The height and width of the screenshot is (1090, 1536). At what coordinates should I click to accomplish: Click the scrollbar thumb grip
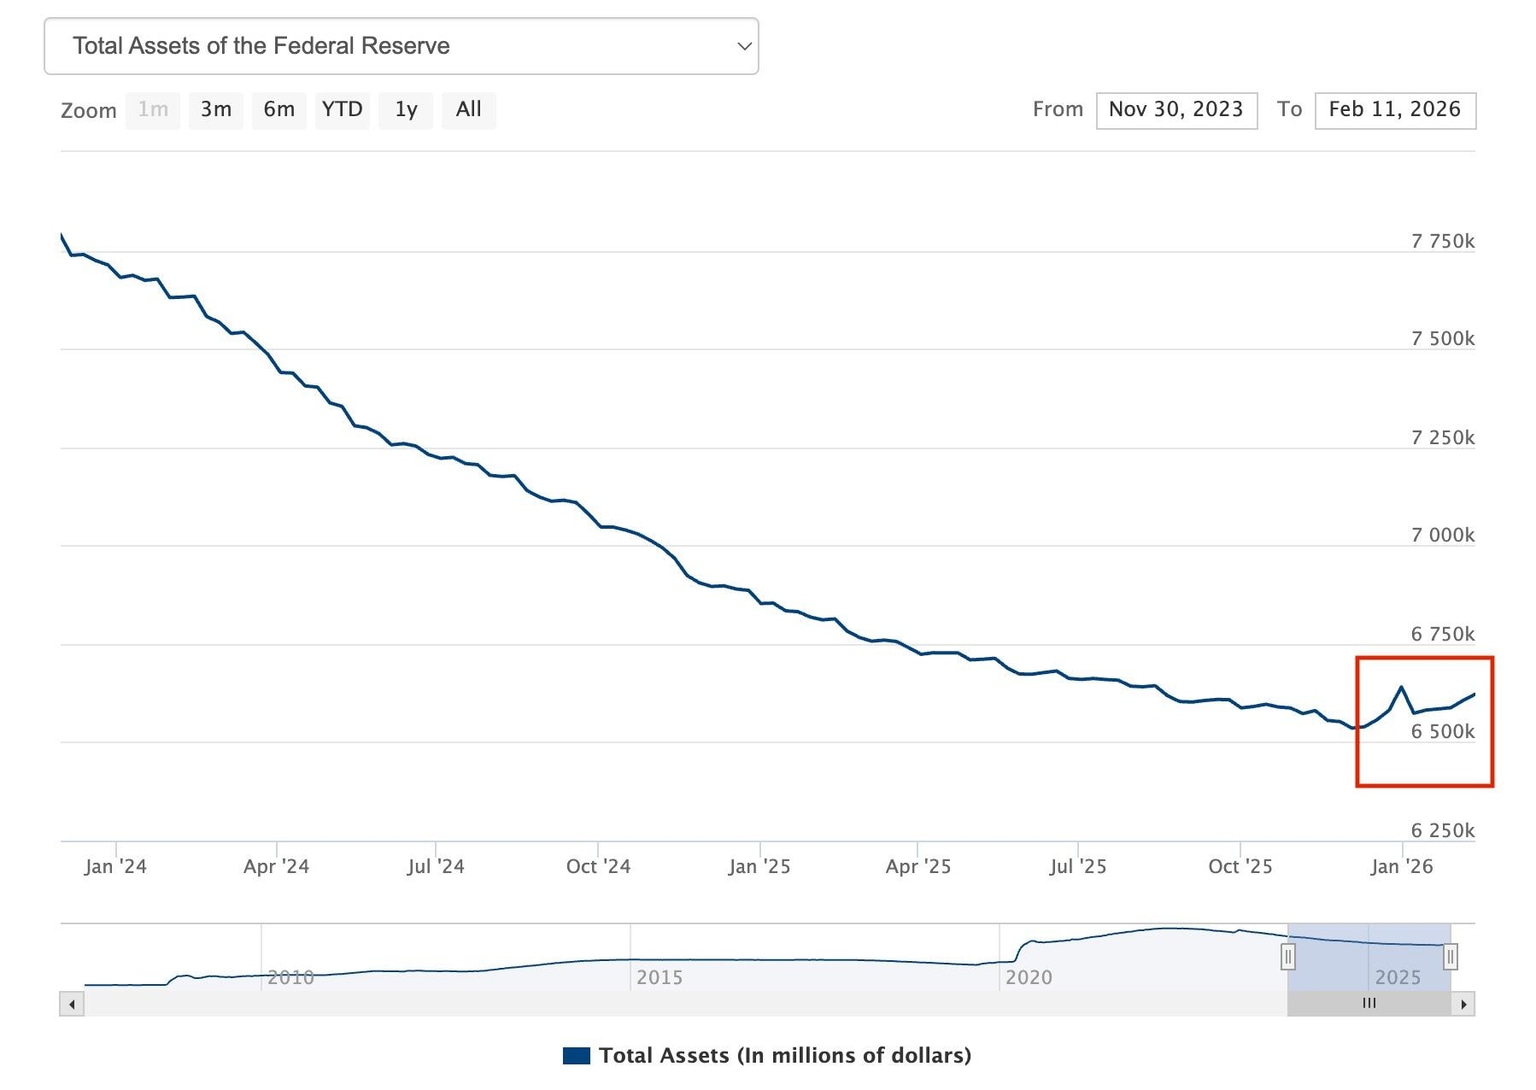pyautogui.click(x=1369, y=1004)
